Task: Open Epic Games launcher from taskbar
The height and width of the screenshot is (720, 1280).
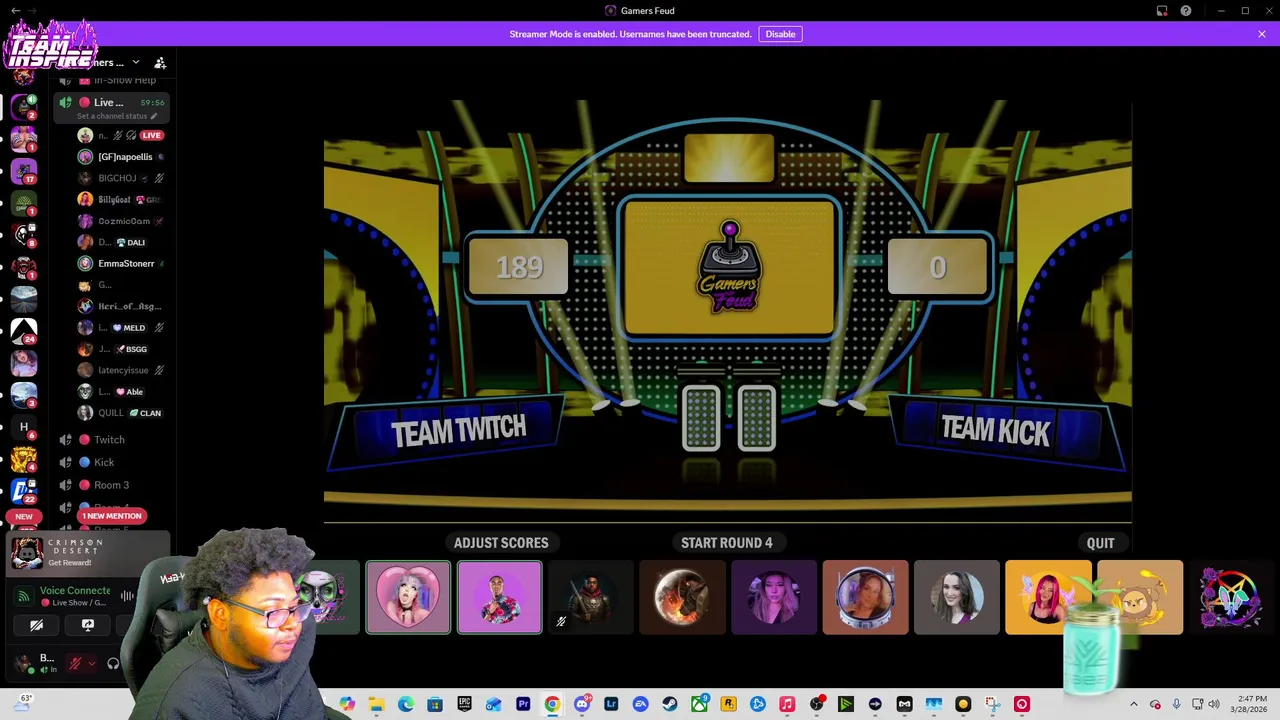Action: 464,704
